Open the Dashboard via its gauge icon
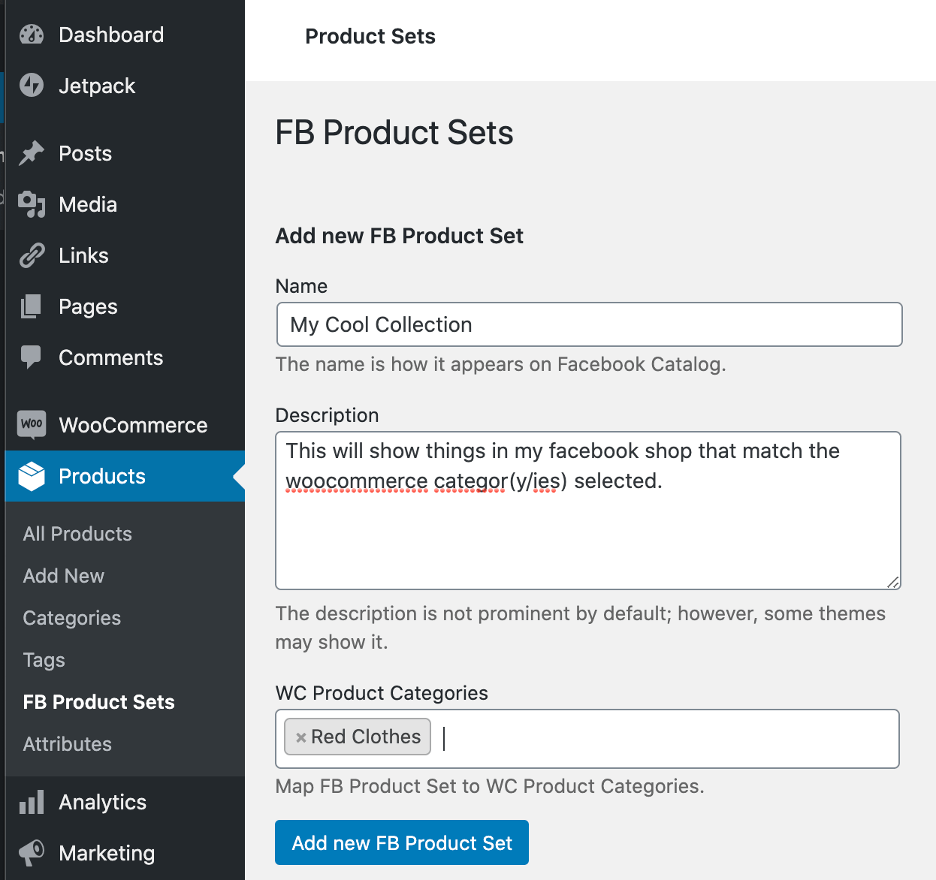Image resolution: width=936 pixels, height=880 pixels. click(30, 34)
